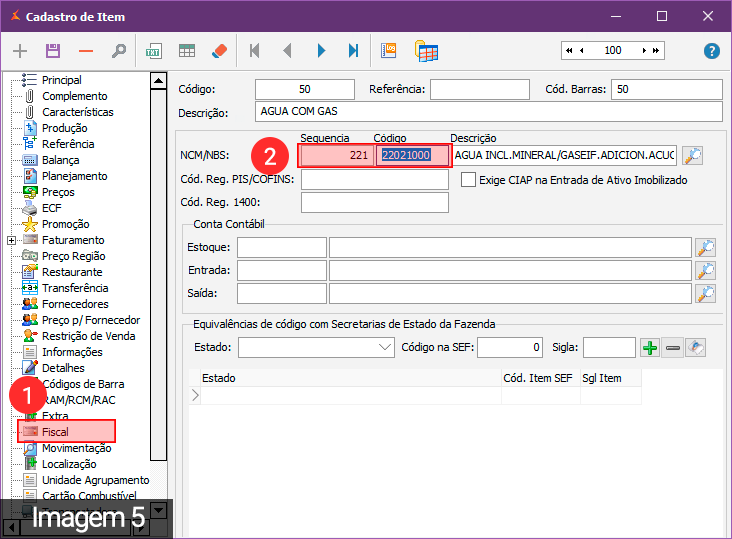Export to TXT file icon
Image resolution: width=732 pixels, height=539 pixels.
154,51
